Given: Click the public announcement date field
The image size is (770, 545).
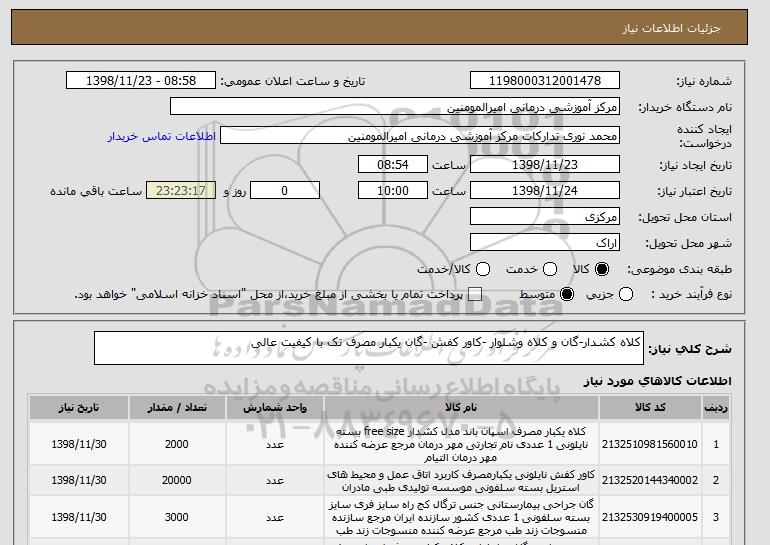Looking at the screenshot, I should tap(141, 81).
